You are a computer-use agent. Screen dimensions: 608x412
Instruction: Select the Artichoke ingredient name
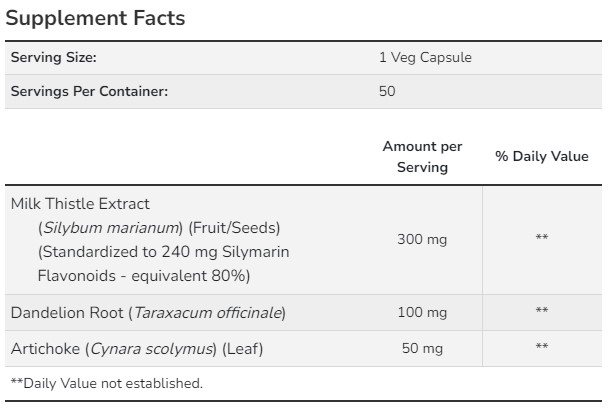45,348
